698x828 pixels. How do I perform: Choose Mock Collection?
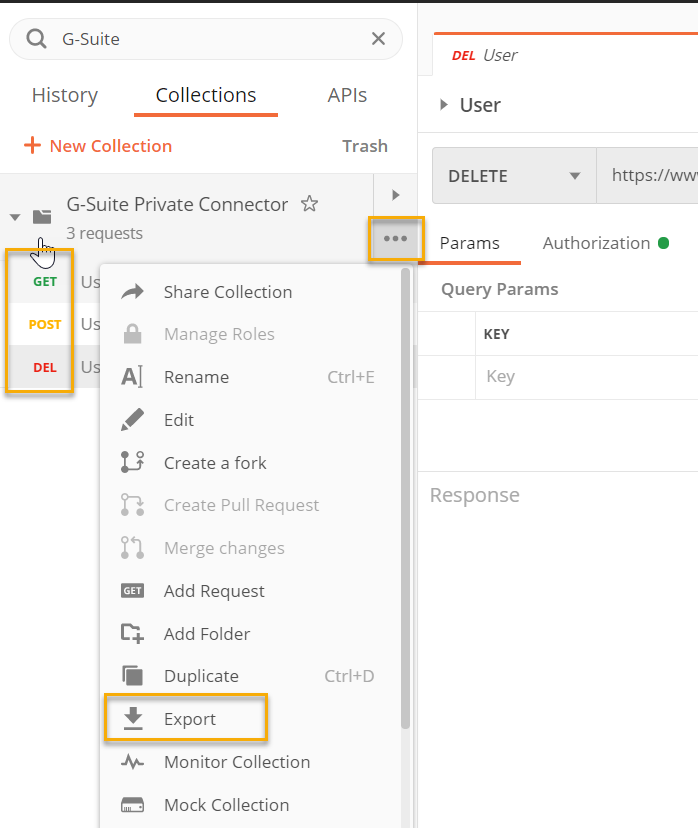point(250,805)
